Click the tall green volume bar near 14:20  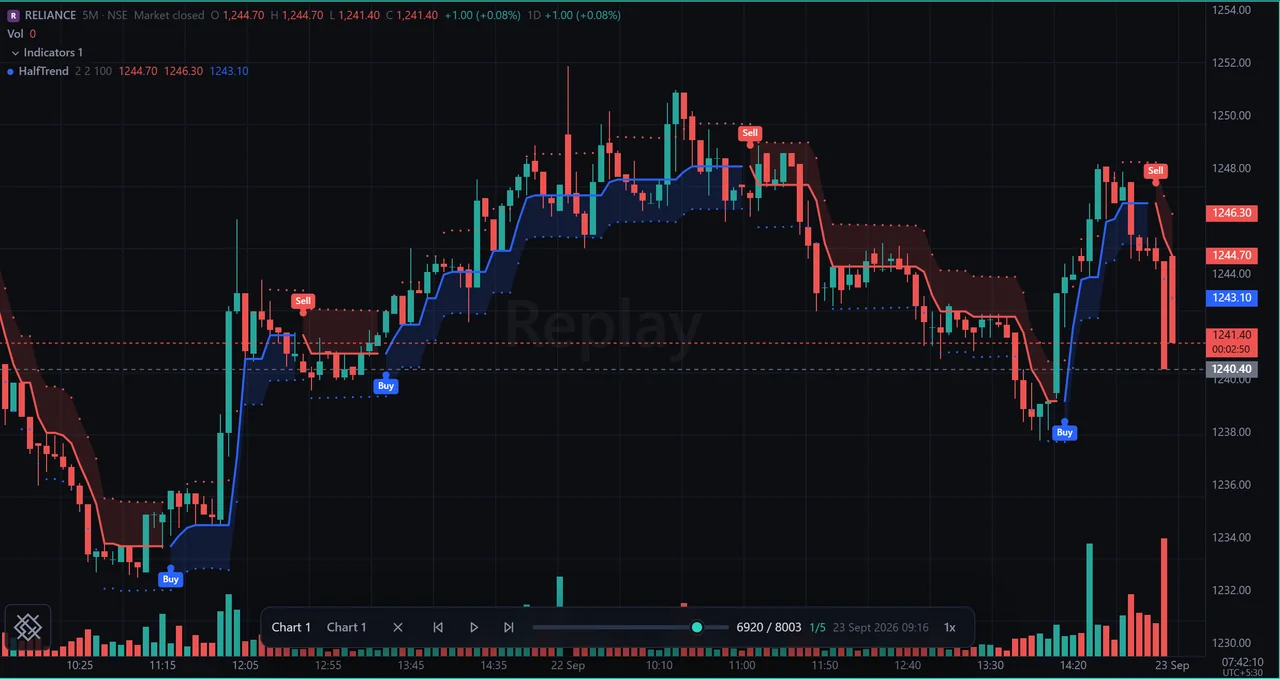(x=1089, y=600)
